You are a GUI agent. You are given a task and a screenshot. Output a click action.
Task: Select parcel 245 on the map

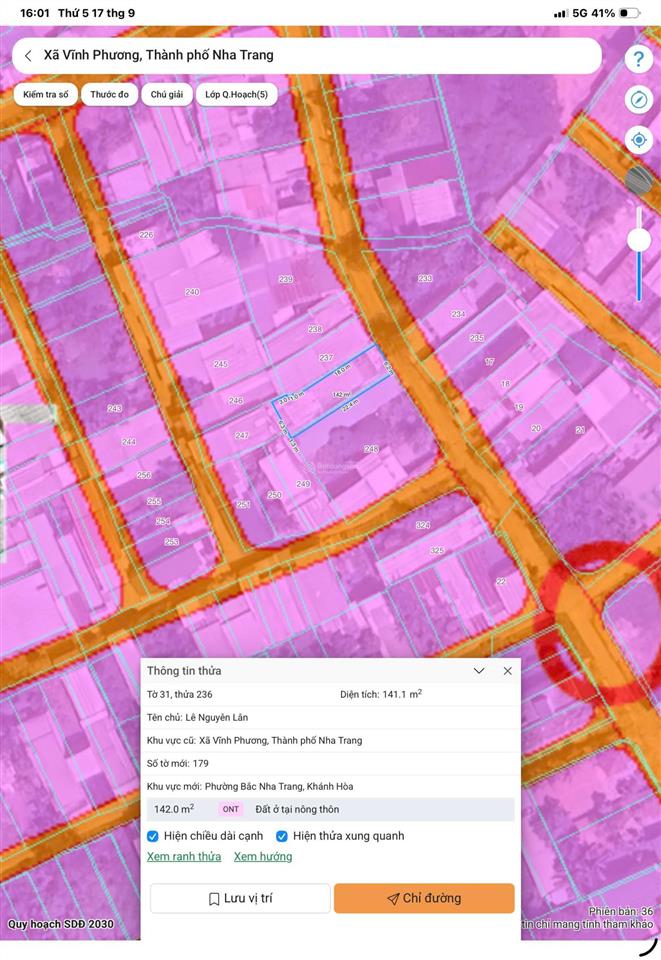pos(221,364)
